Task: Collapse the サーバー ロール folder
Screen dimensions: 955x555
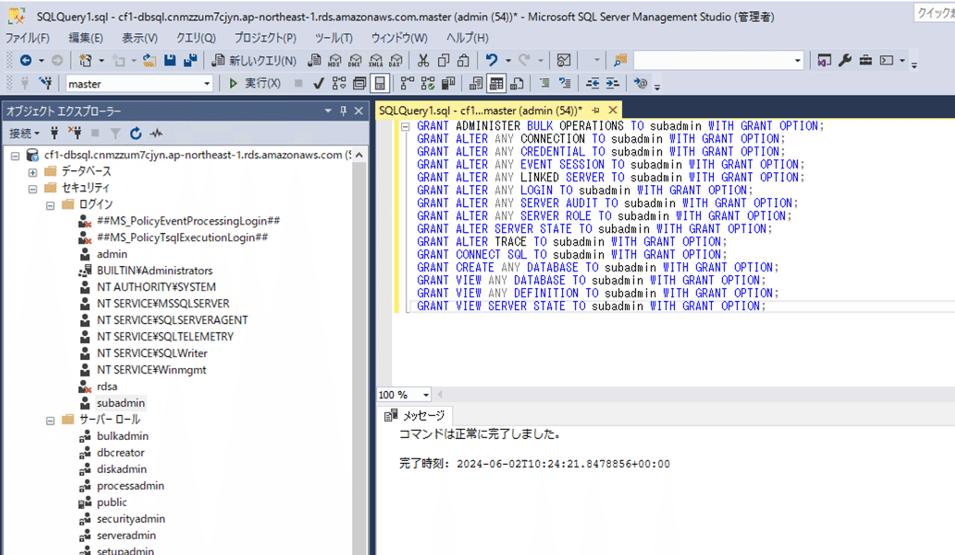Action: coord(51,421)
